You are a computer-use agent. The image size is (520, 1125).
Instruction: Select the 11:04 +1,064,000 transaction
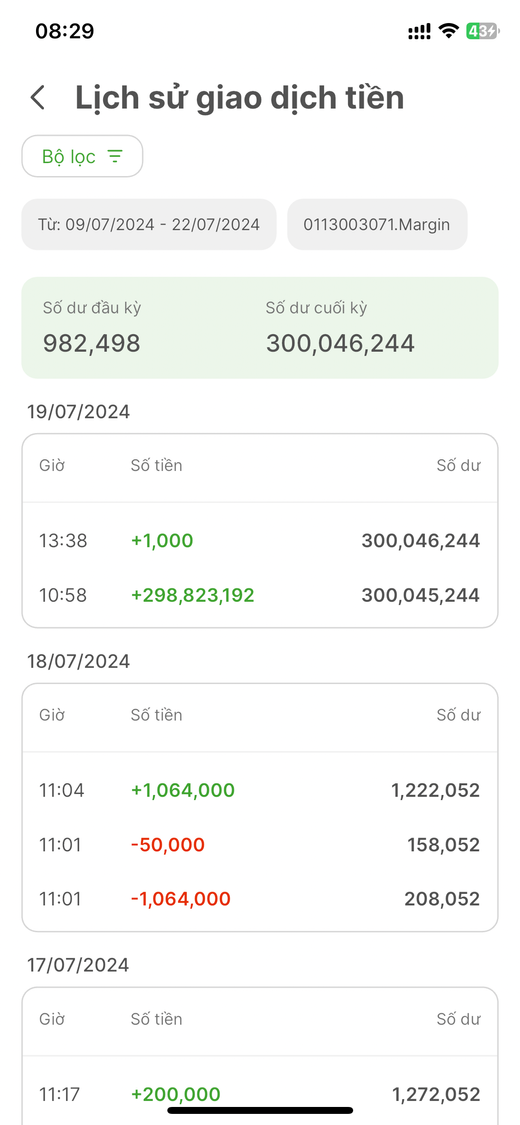[260, 790]
